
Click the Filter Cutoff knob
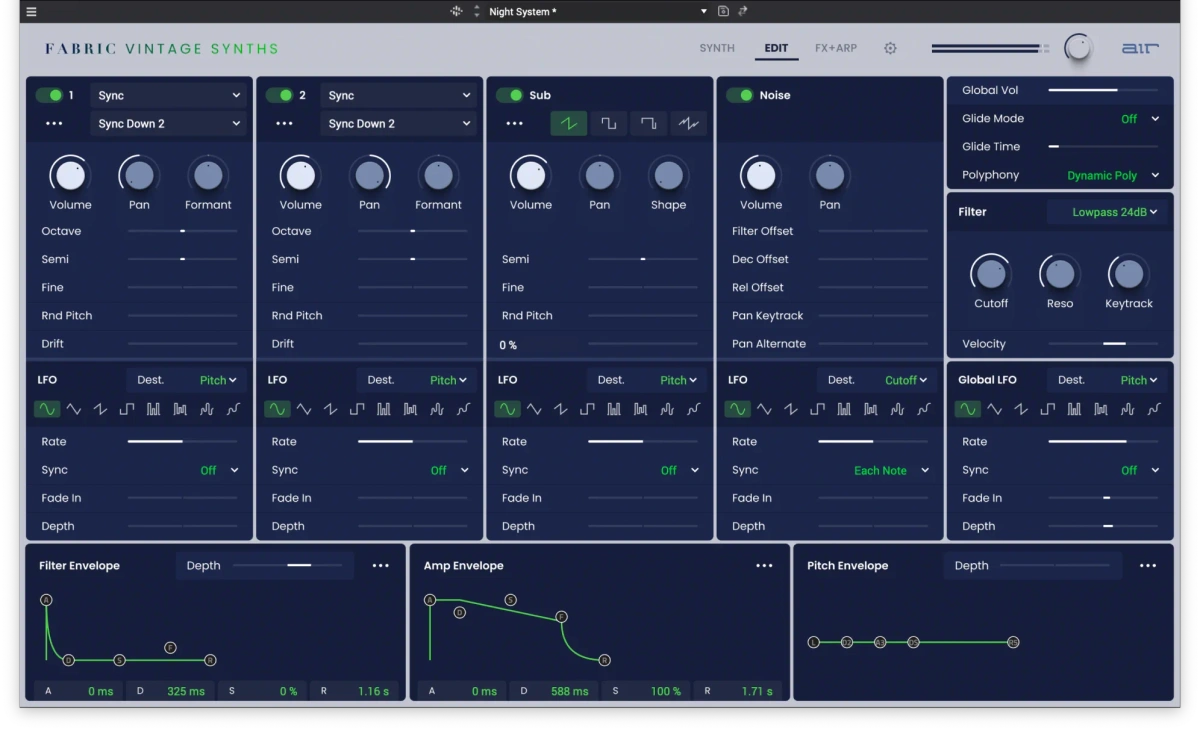point(990,273)
